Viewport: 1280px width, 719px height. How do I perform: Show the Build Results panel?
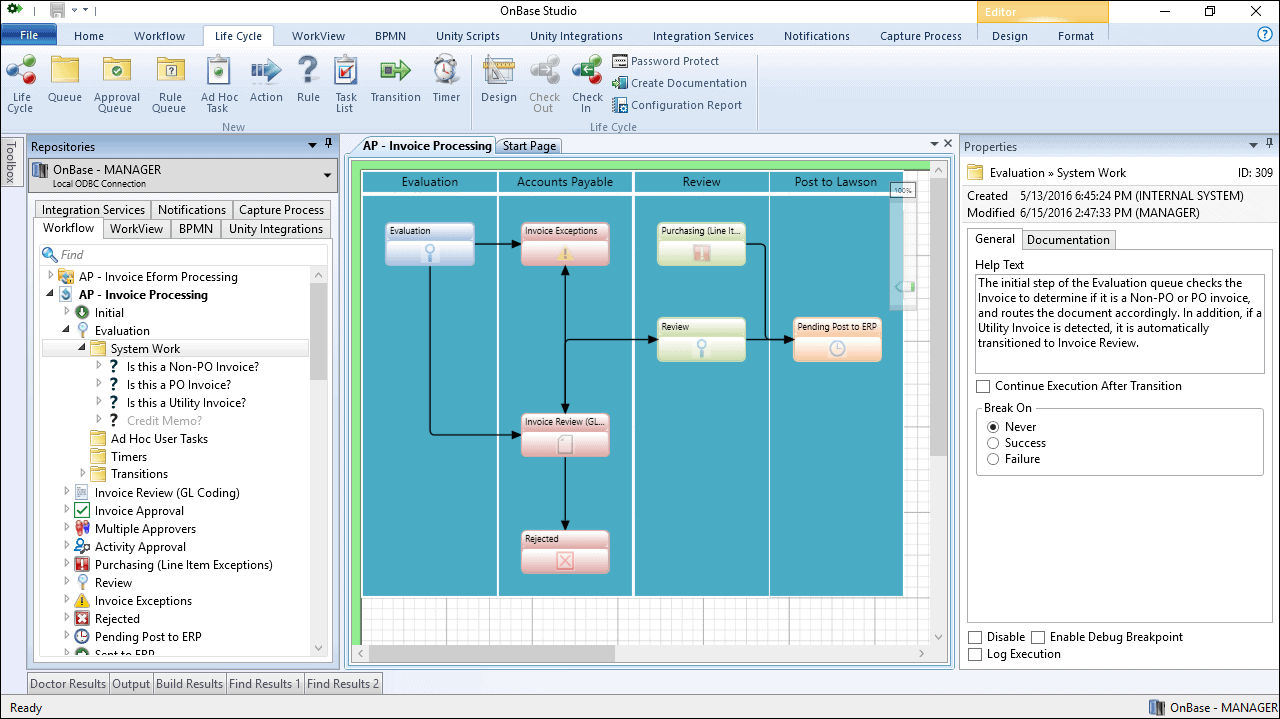pos(189,684)
